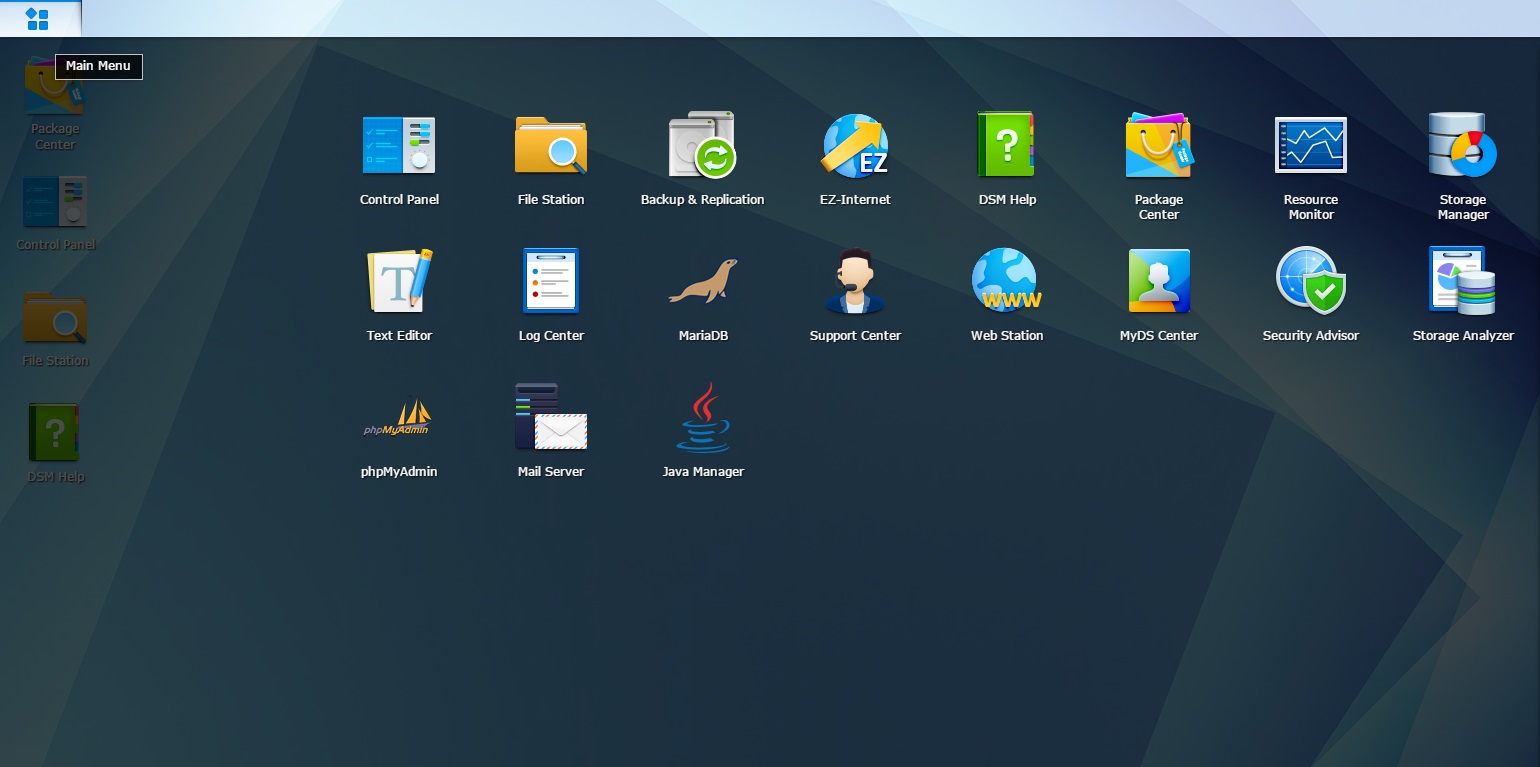Launch the EZ-Internet wizard

855,146
